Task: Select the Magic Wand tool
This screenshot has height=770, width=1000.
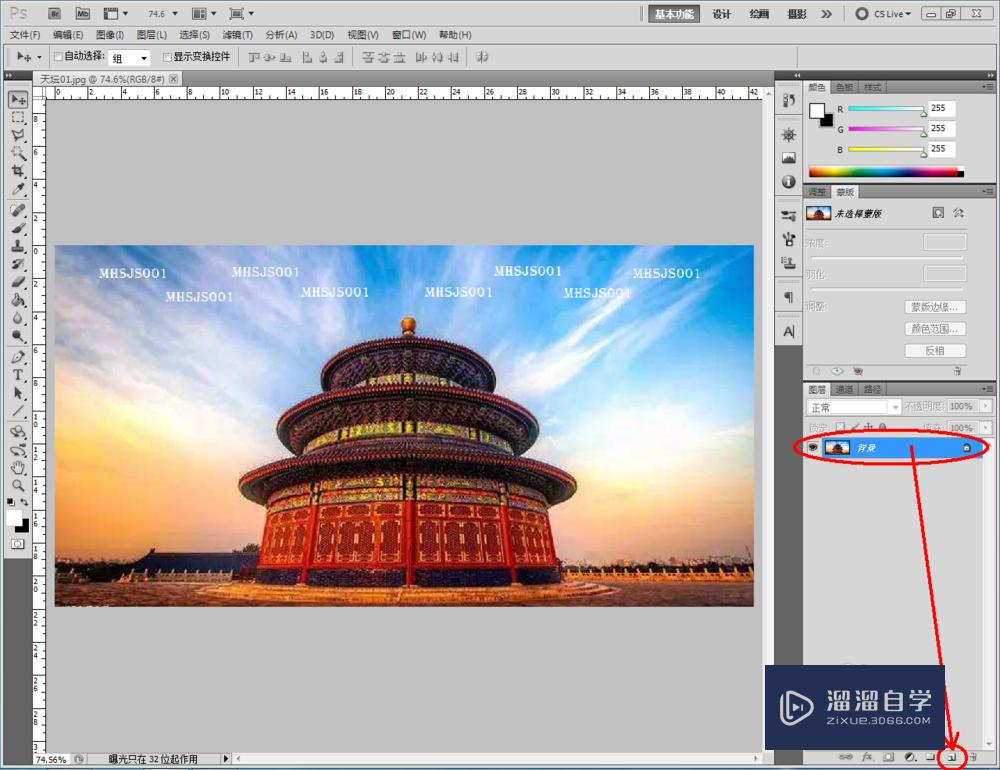Action: point(18,153)
